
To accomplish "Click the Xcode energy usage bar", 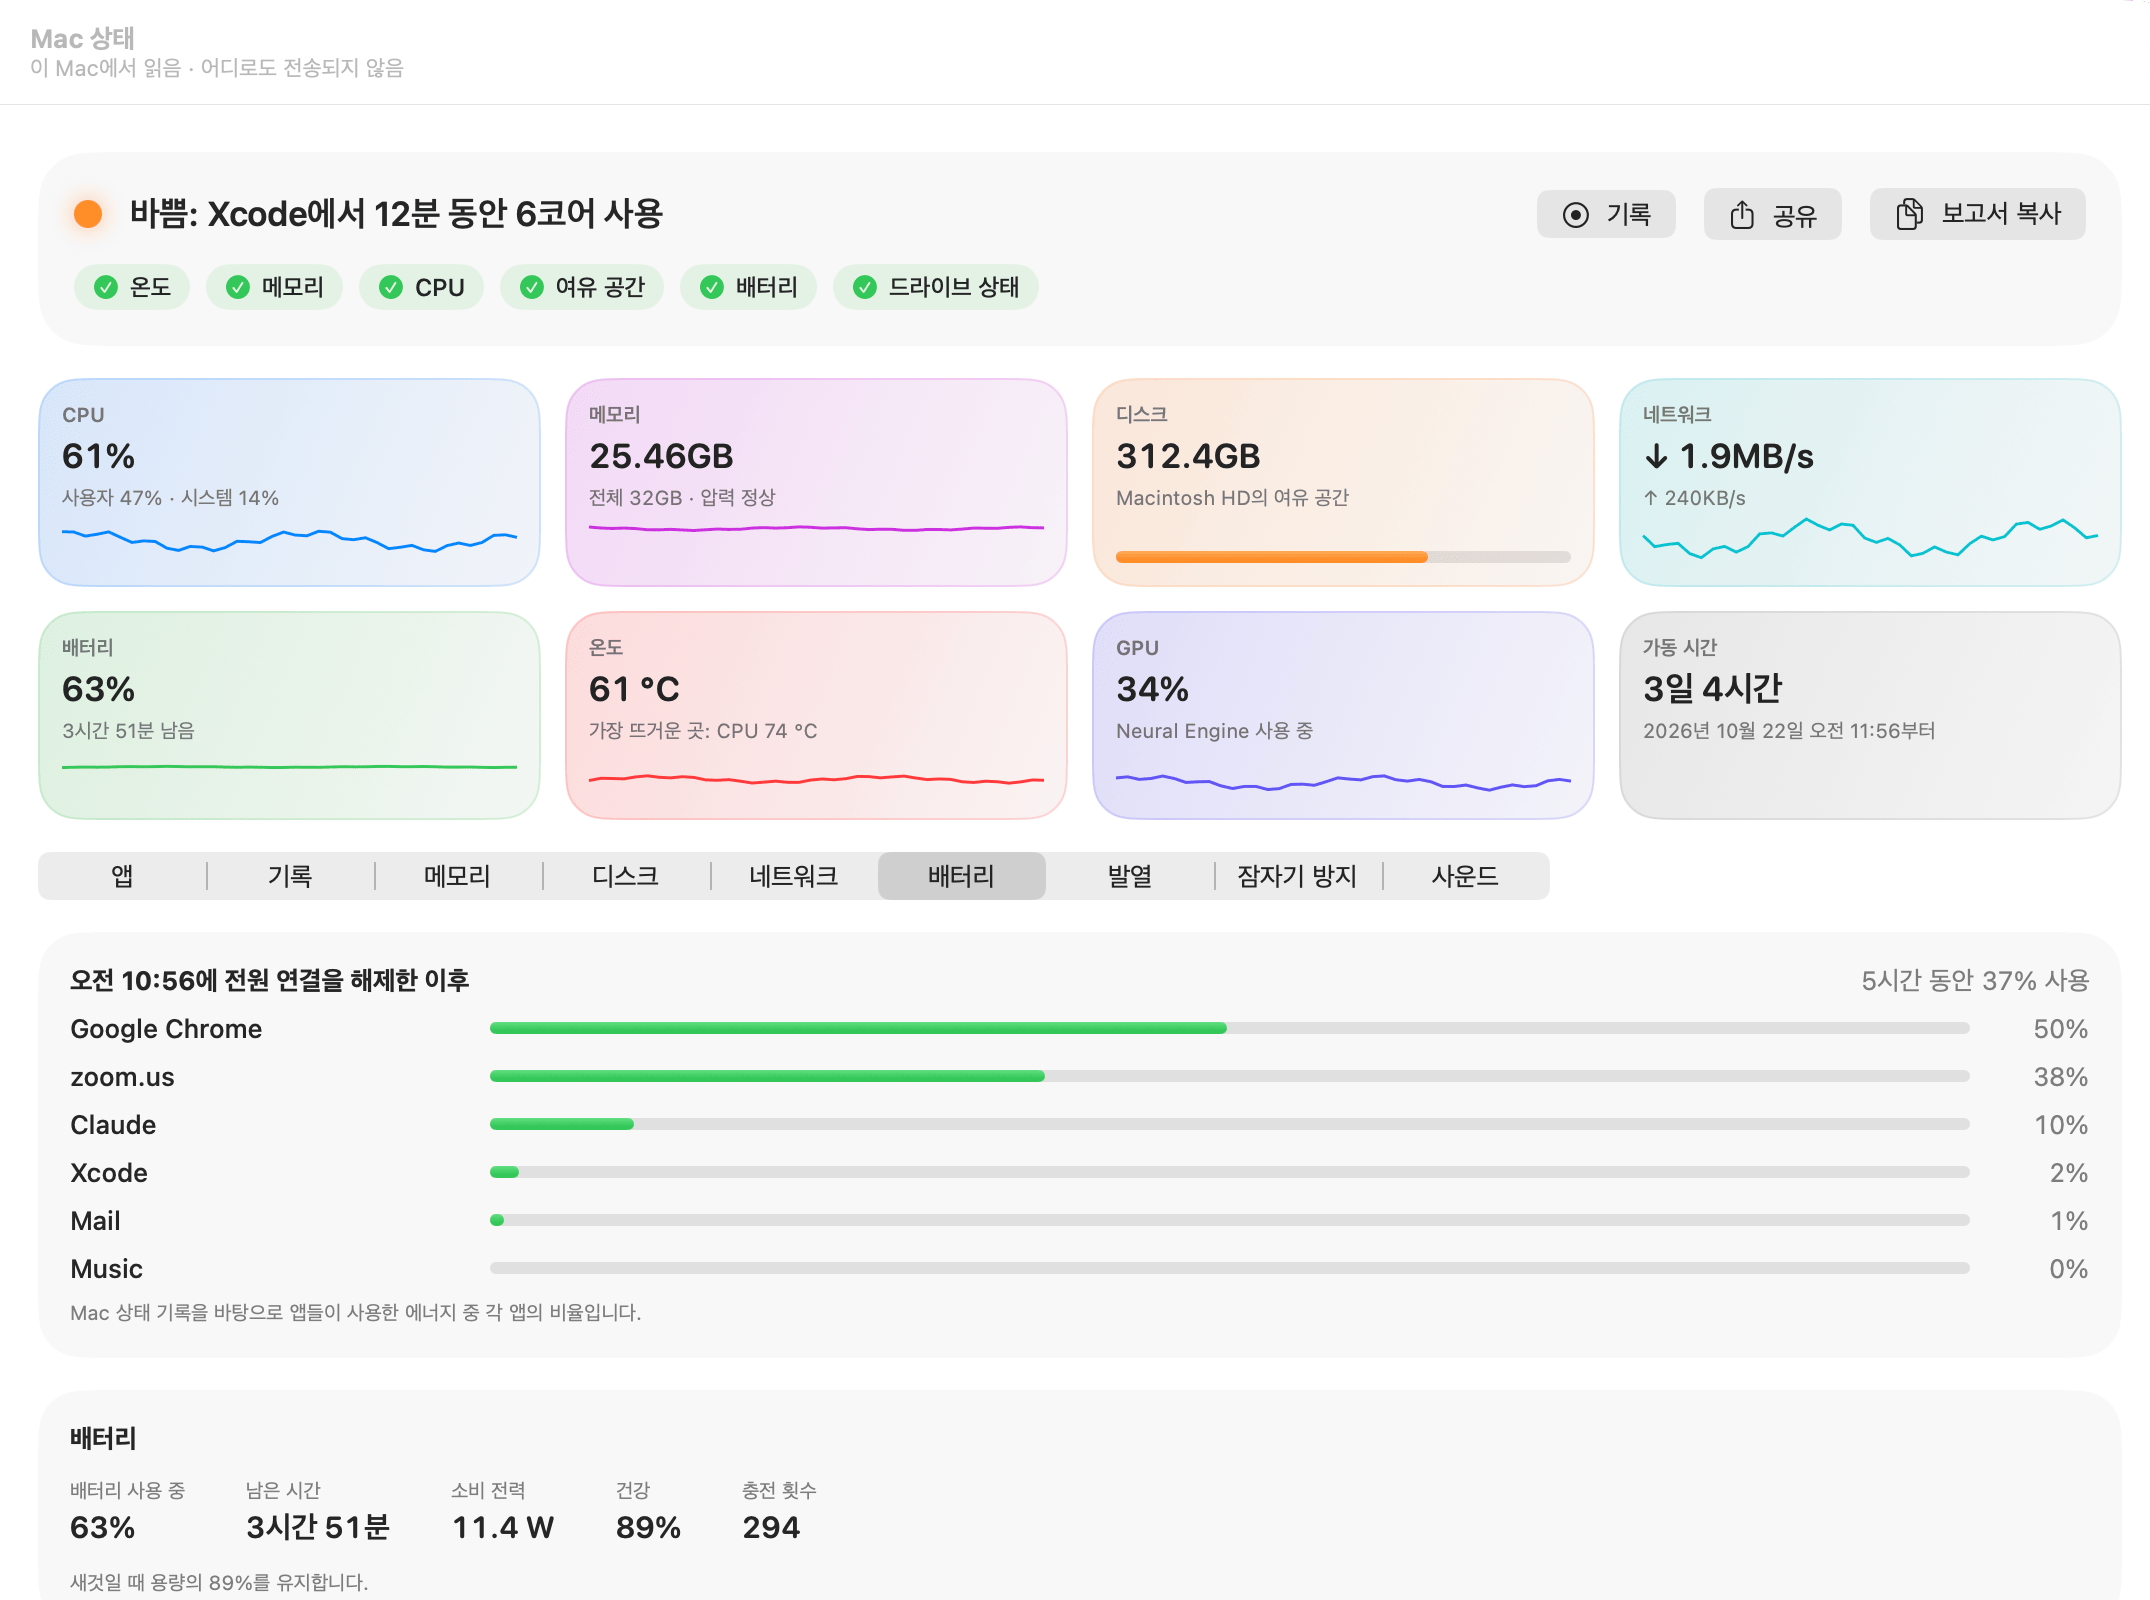I will pyautogui.click(x=1229, y=1172).
